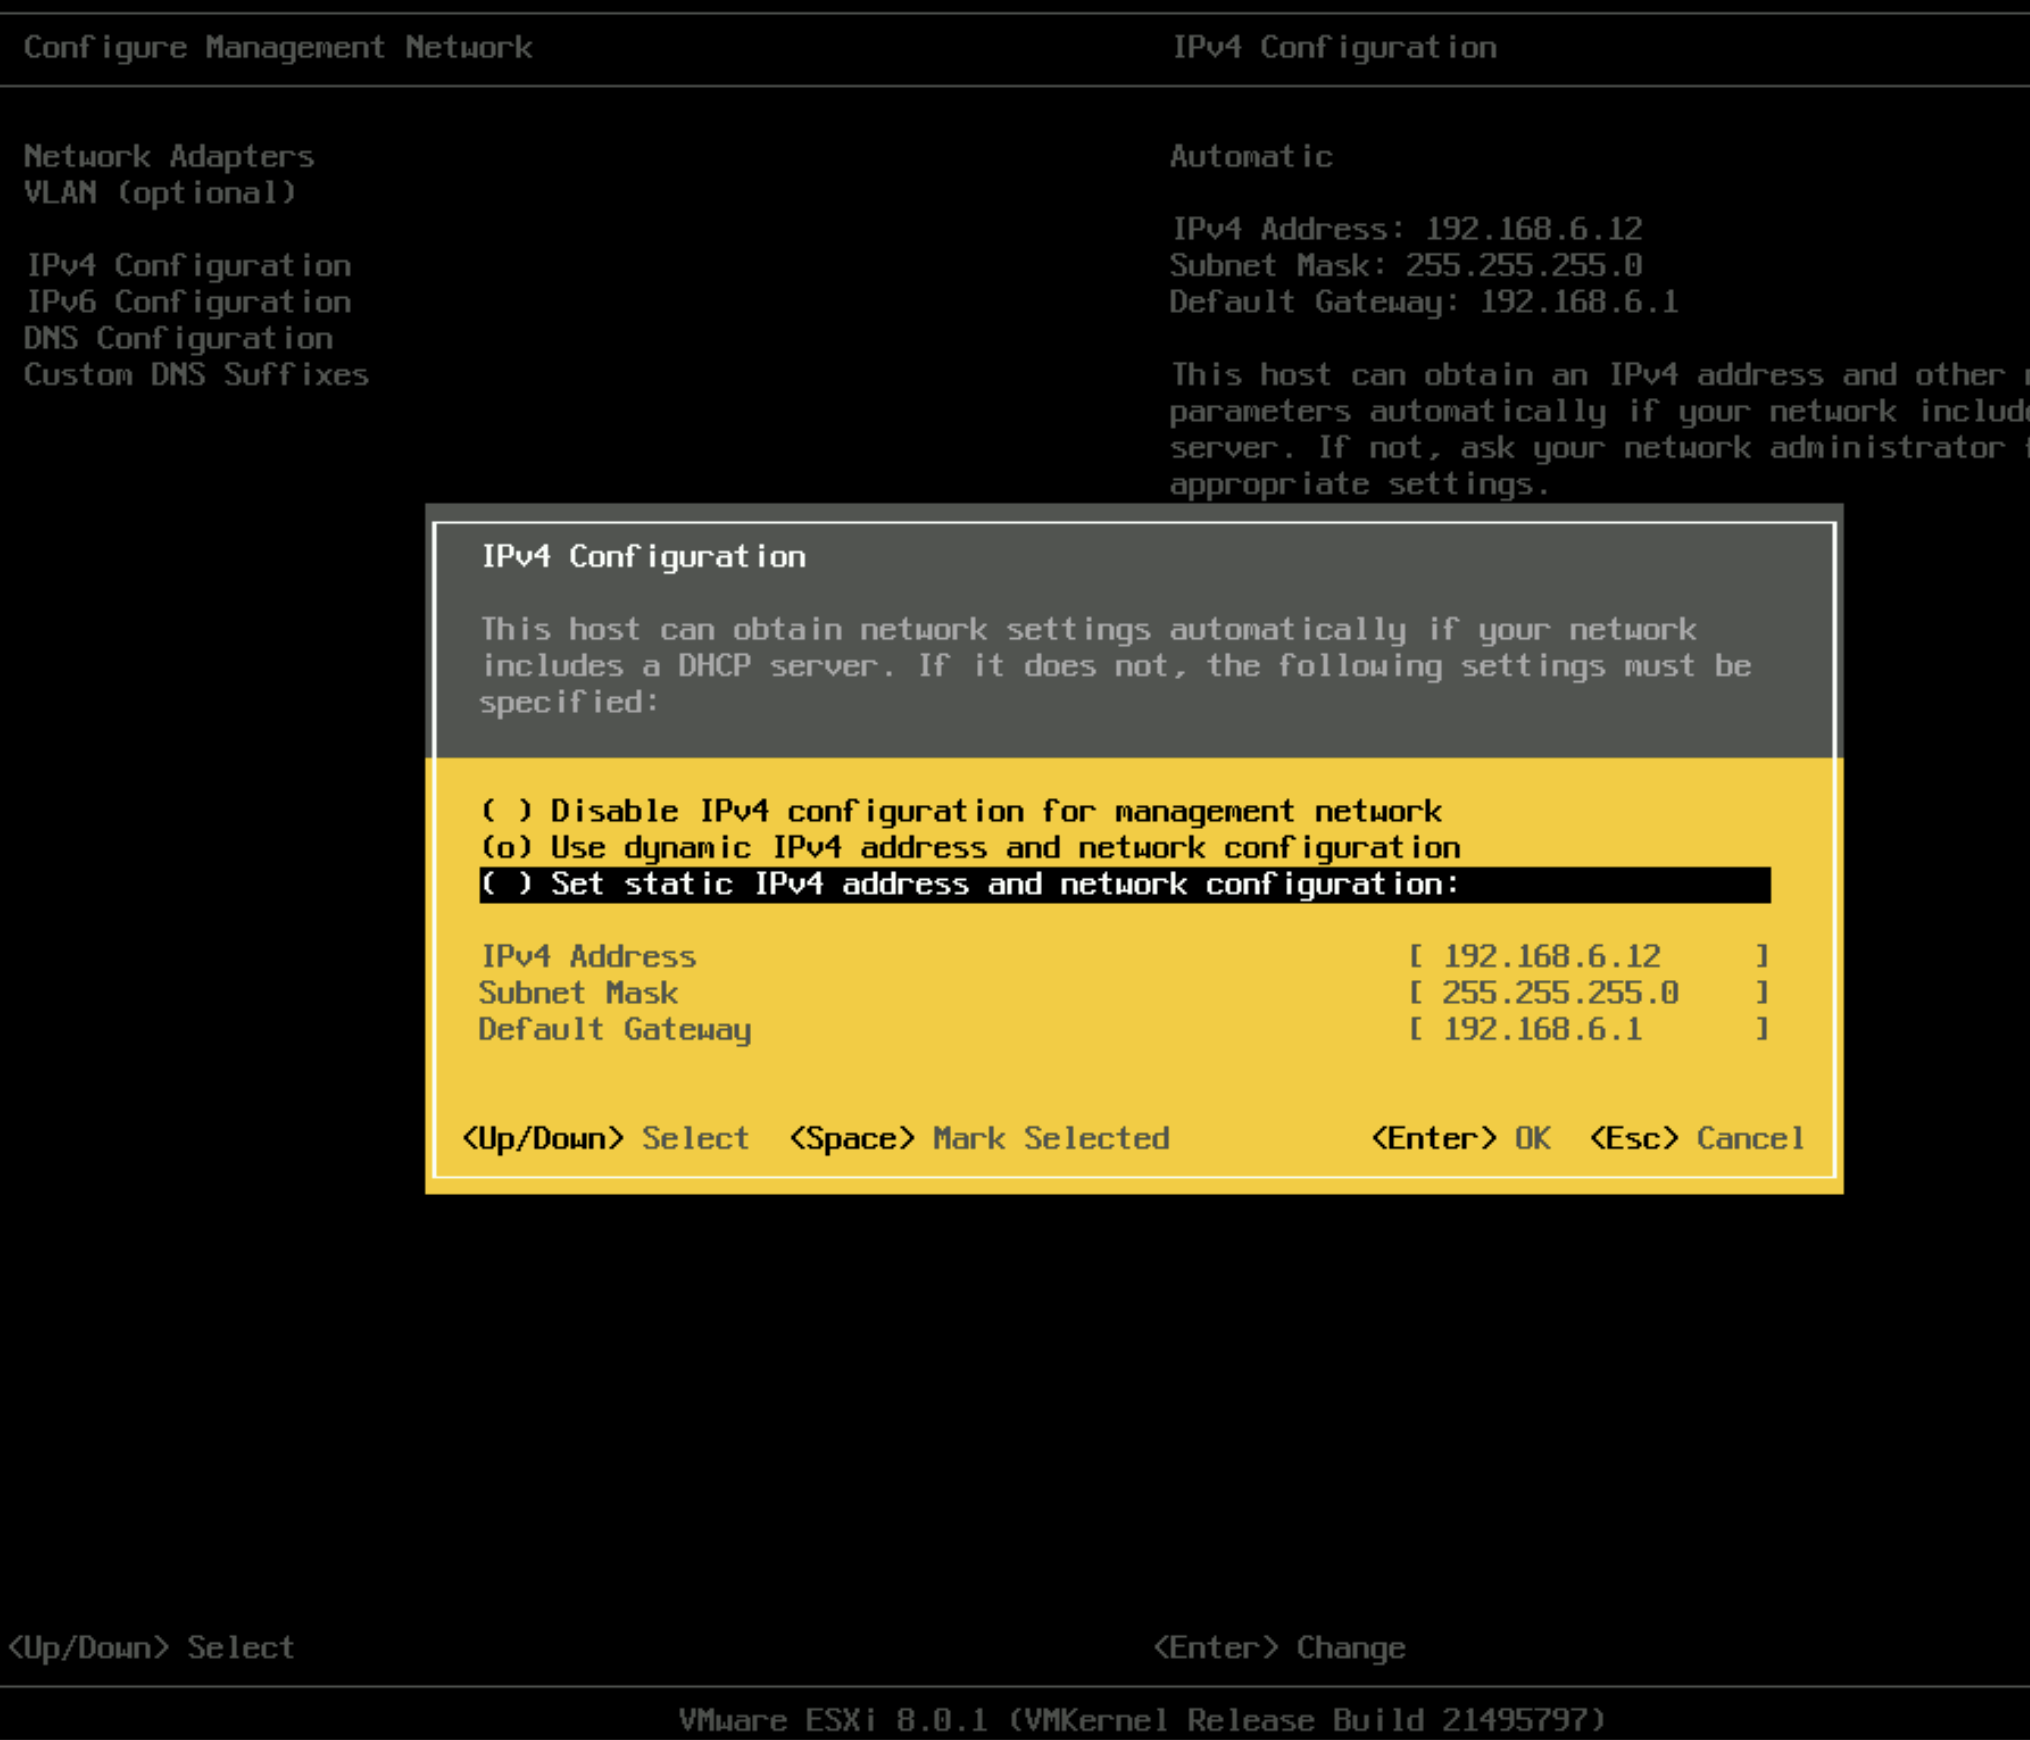This screenshot has width=2030, height=1740.
Task: Click Space Mark Selected hint
Action: click(x=978, y=1138)
